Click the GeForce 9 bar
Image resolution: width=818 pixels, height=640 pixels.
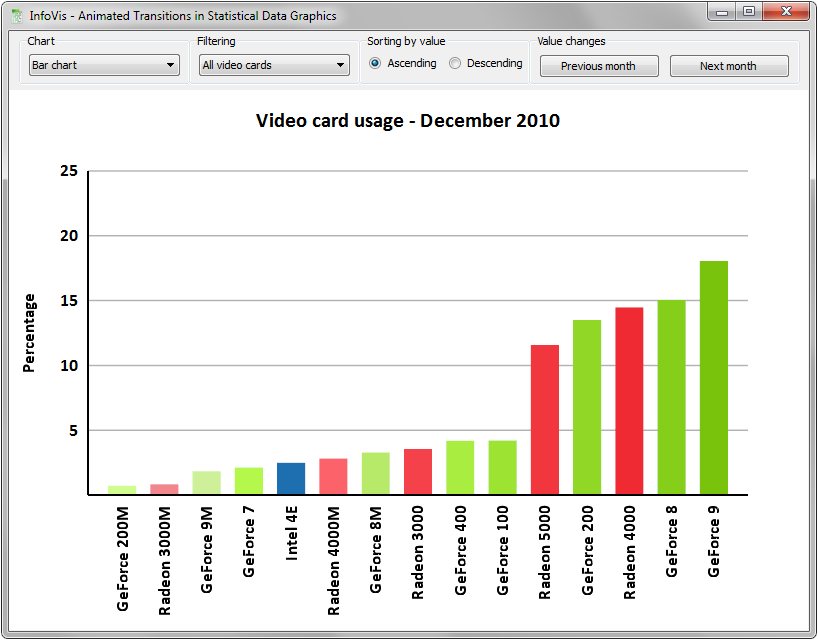(714, 378)
